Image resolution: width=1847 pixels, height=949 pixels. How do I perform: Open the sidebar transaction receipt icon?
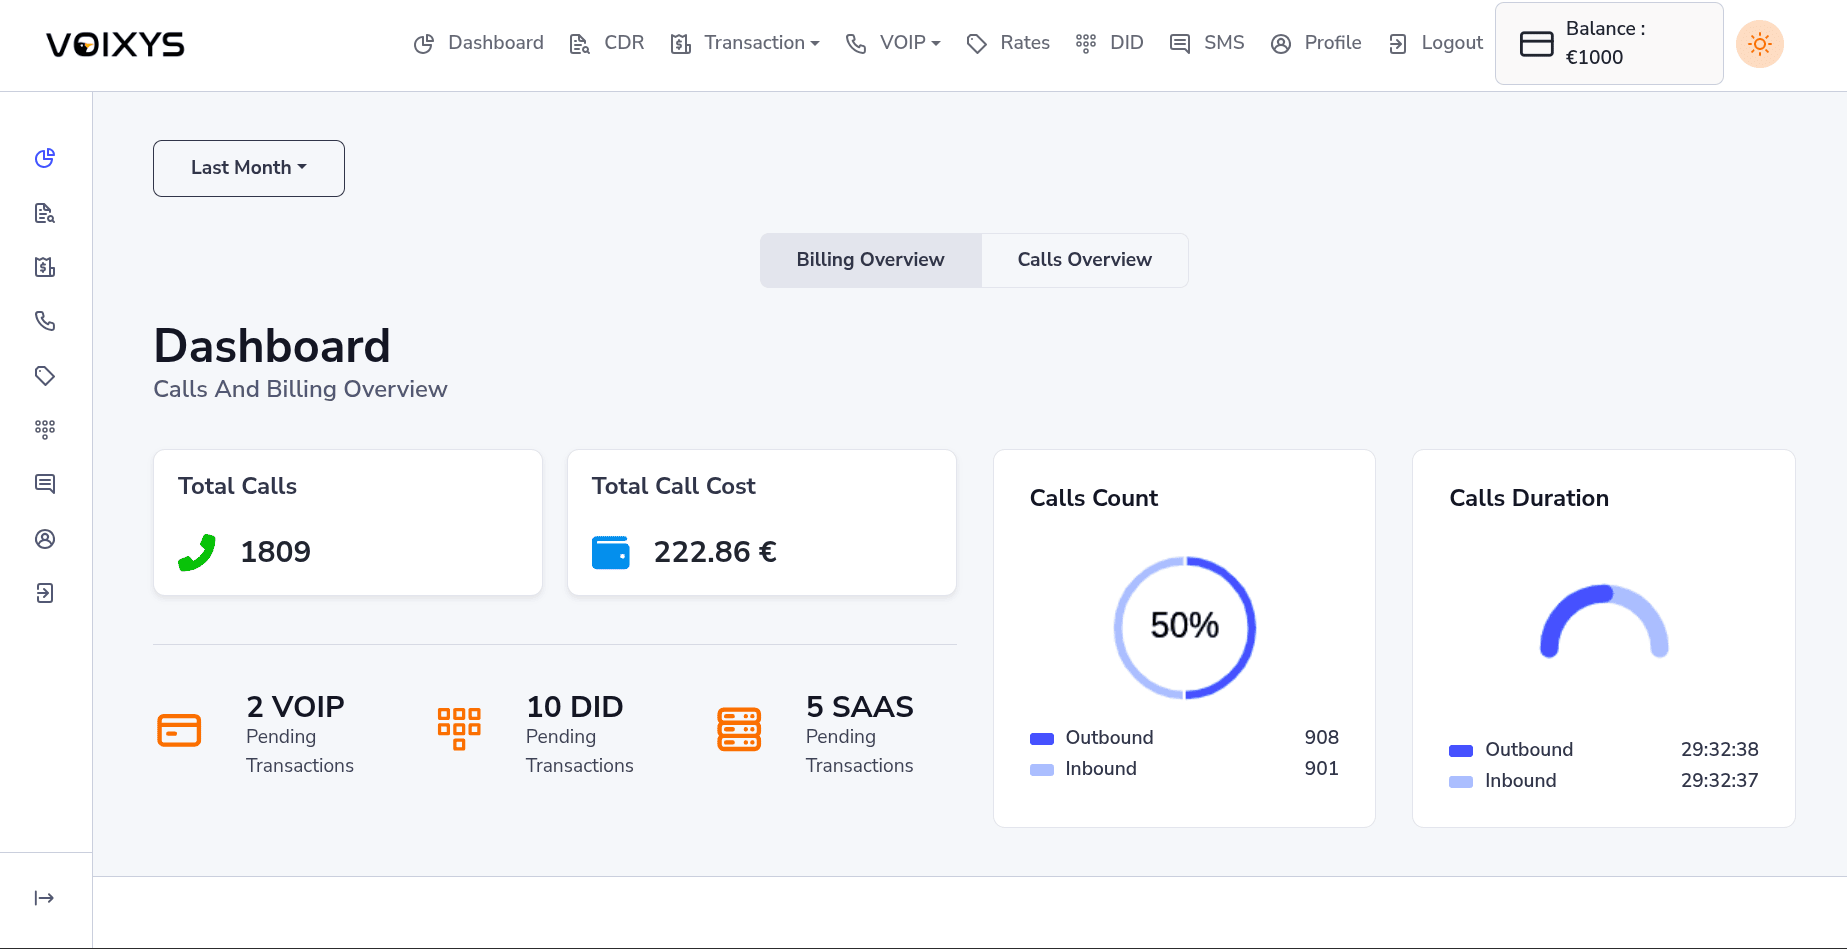(x=45, y=267)
